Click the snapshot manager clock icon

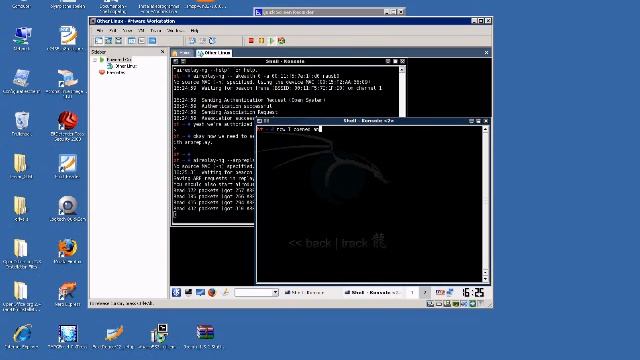click(212, 40)
